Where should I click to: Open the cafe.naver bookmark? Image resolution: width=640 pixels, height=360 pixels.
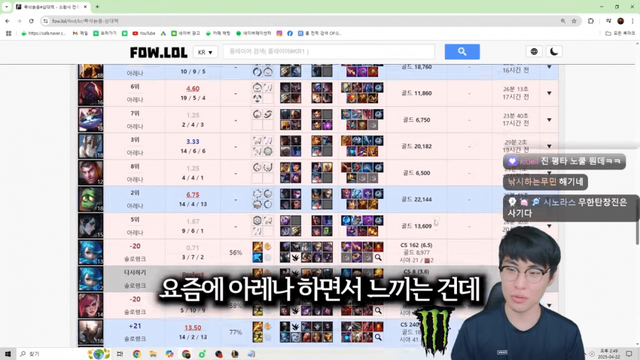coord(44,33)
